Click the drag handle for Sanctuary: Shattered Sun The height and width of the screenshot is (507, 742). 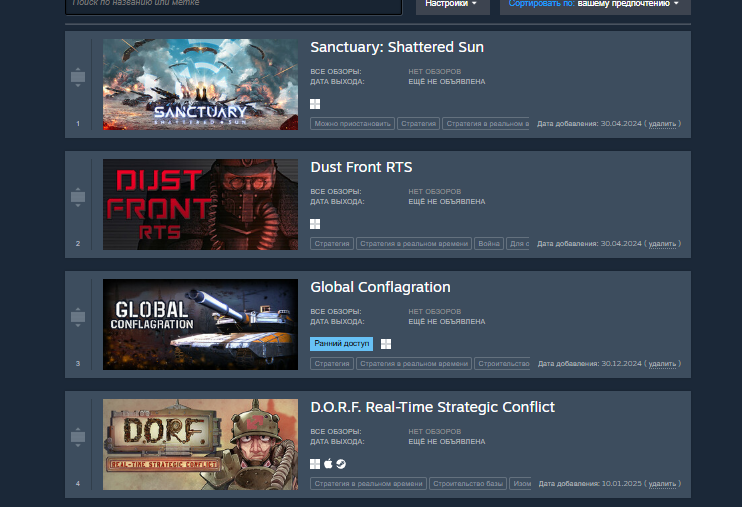click(78, 77)
